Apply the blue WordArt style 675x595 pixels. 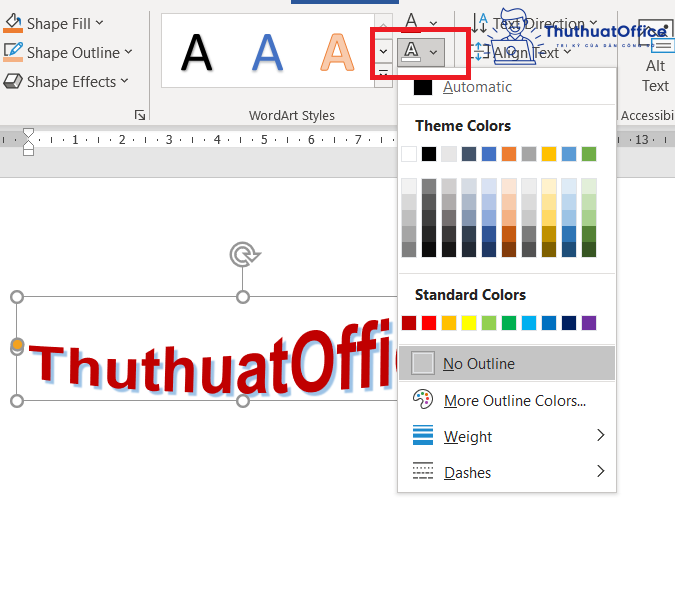[x=267, y=53]
